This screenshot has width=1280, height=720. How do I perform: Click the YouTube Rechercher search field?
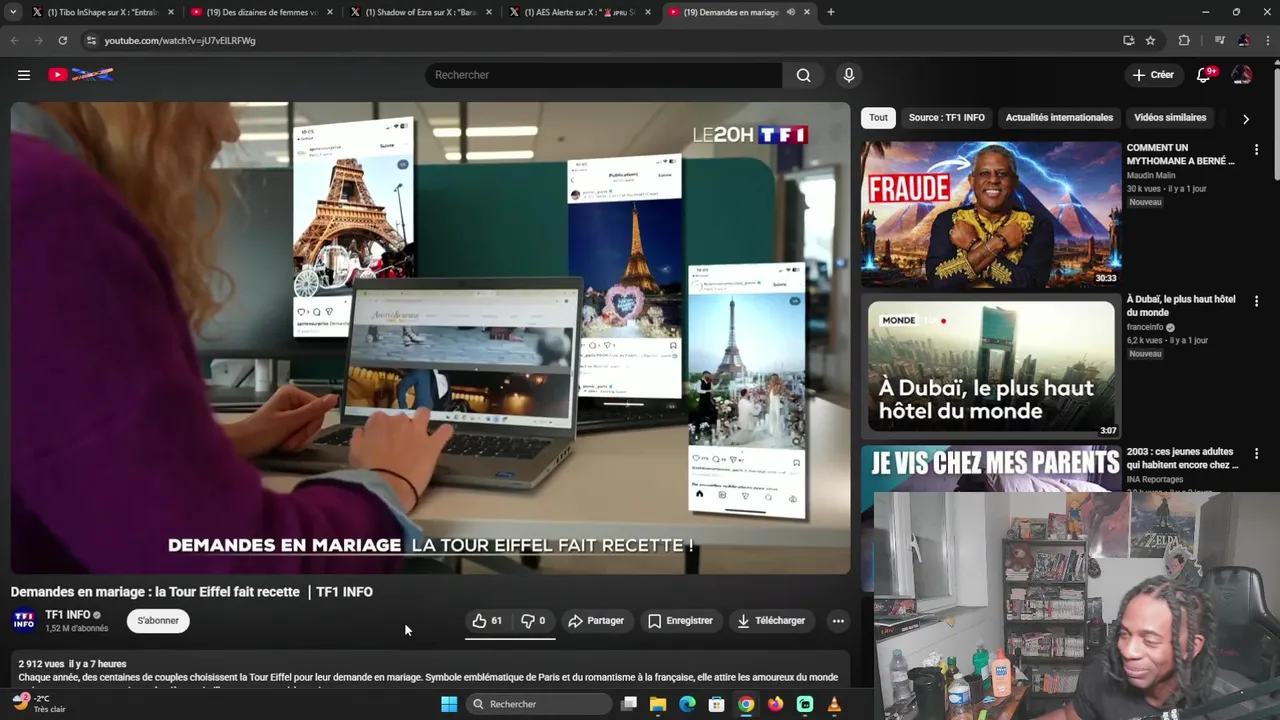click(604, 75)
